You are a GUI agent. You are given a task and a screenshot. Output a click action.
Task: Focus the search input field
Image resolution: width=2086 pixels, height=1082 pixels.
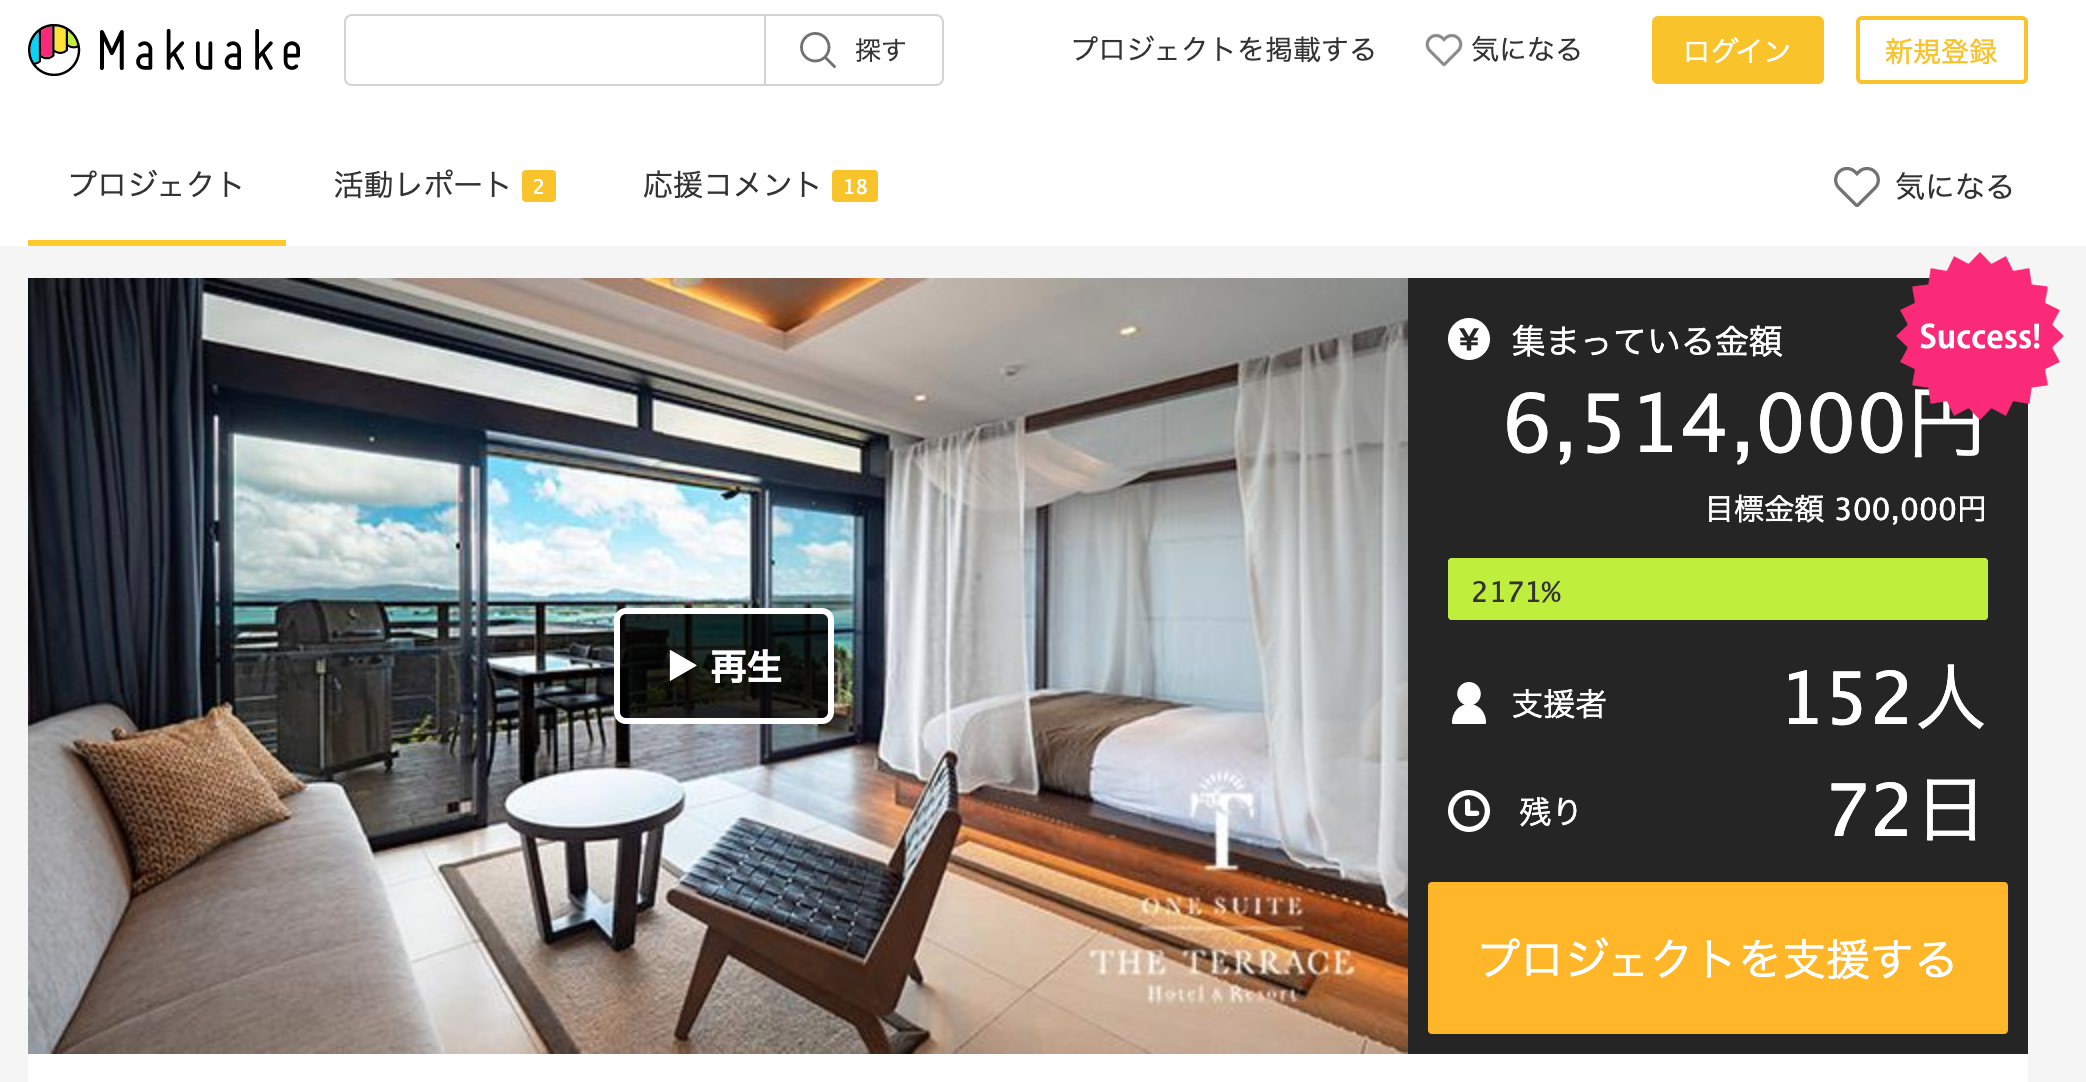point(555,50)
